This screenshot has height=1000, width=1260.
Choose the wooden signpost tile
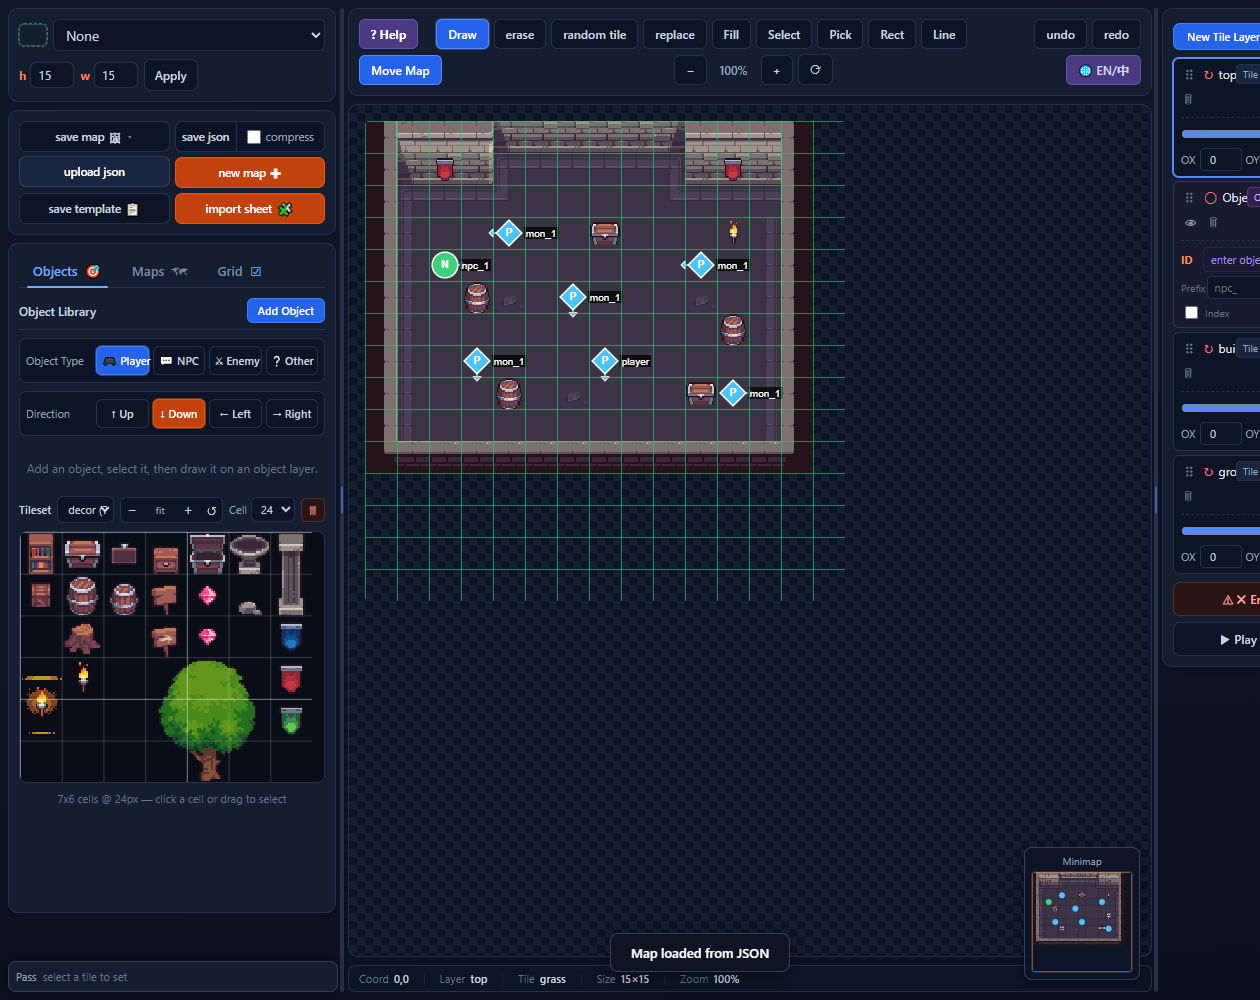(165, 598)
